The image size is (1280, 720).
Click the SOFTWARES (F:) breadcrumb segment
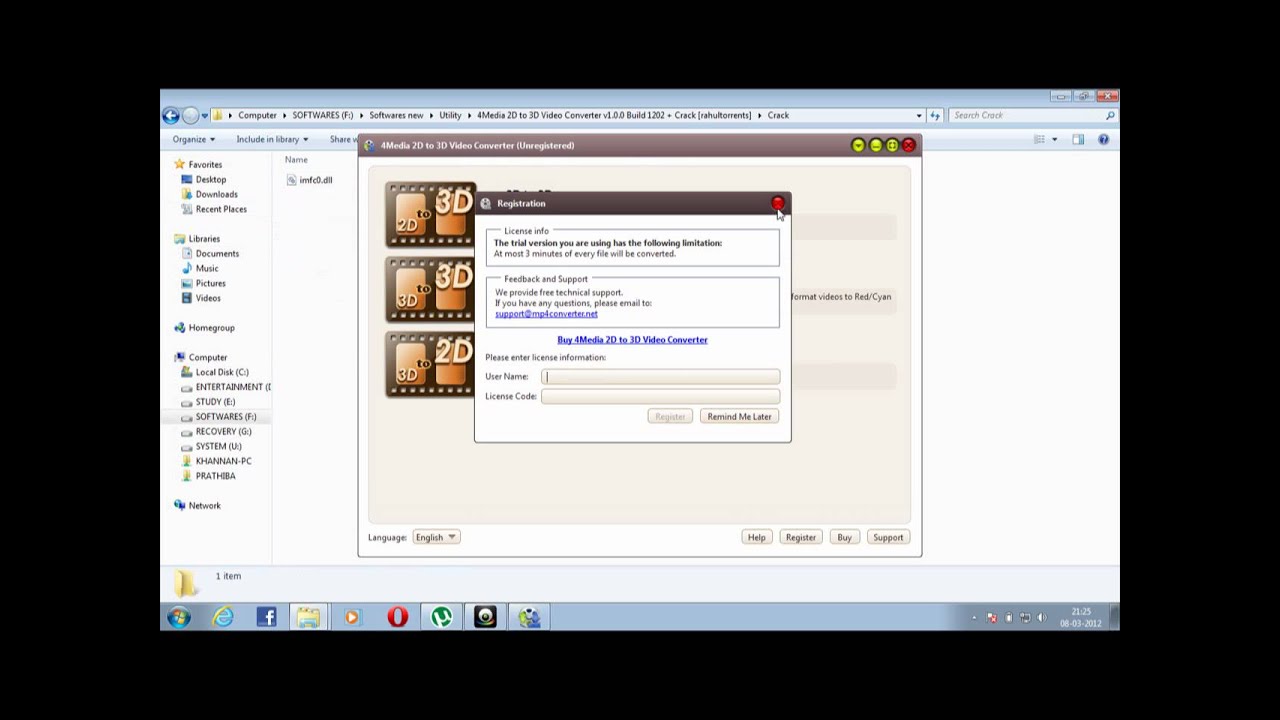tap(322, 116)
